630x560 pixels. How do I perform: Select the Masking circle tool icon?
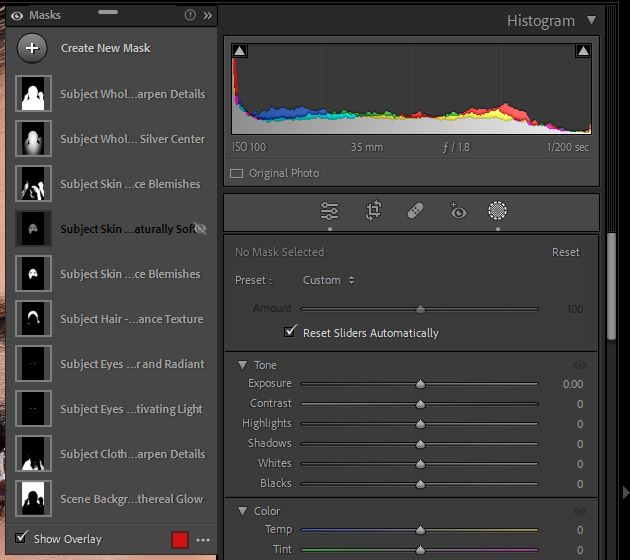[x=497, y=211]
